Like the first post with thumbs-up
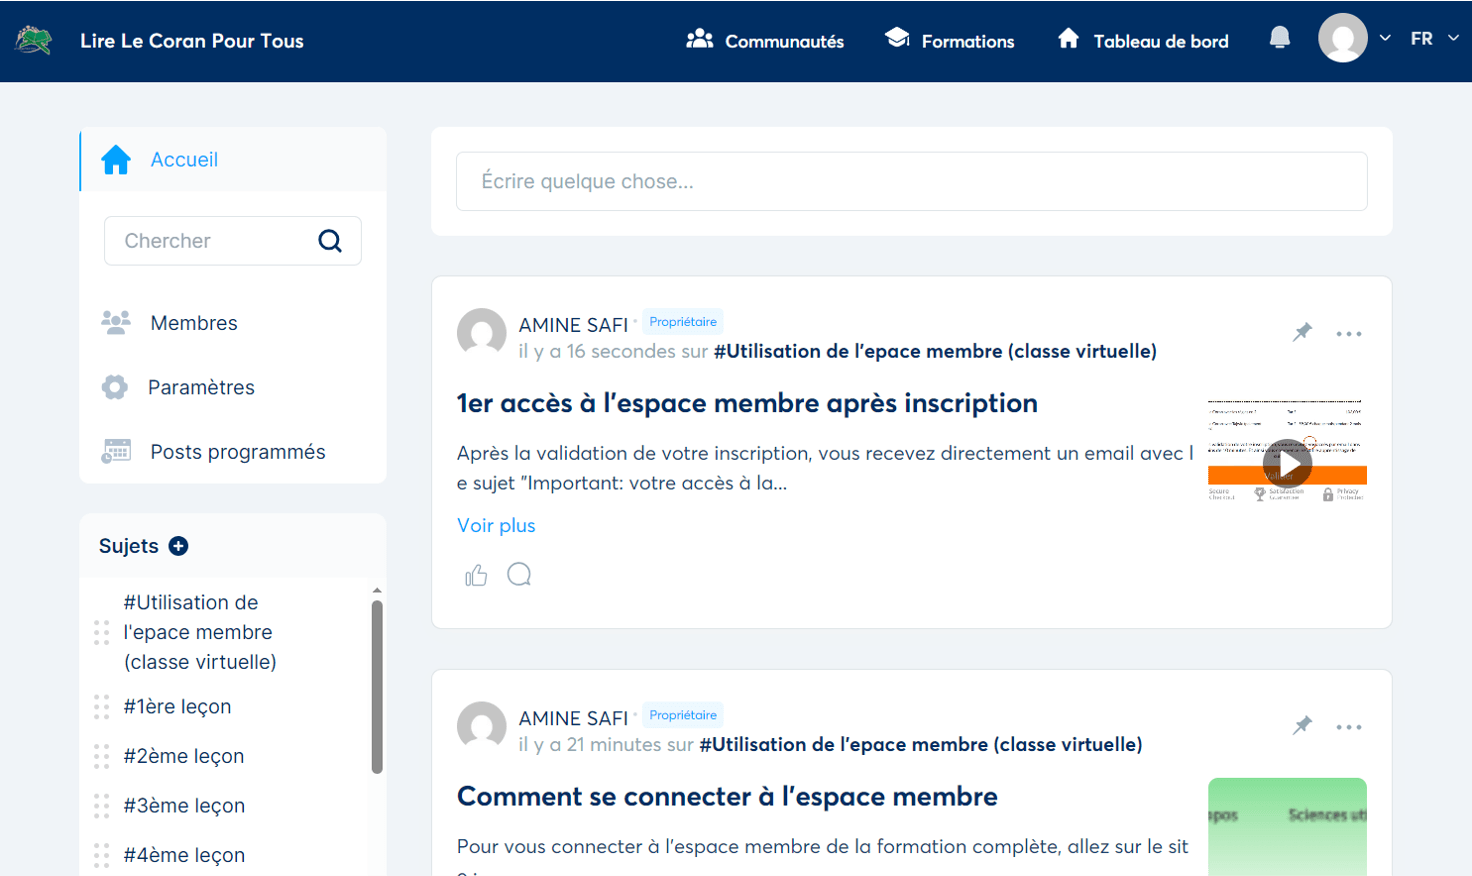 pos(476,575)
